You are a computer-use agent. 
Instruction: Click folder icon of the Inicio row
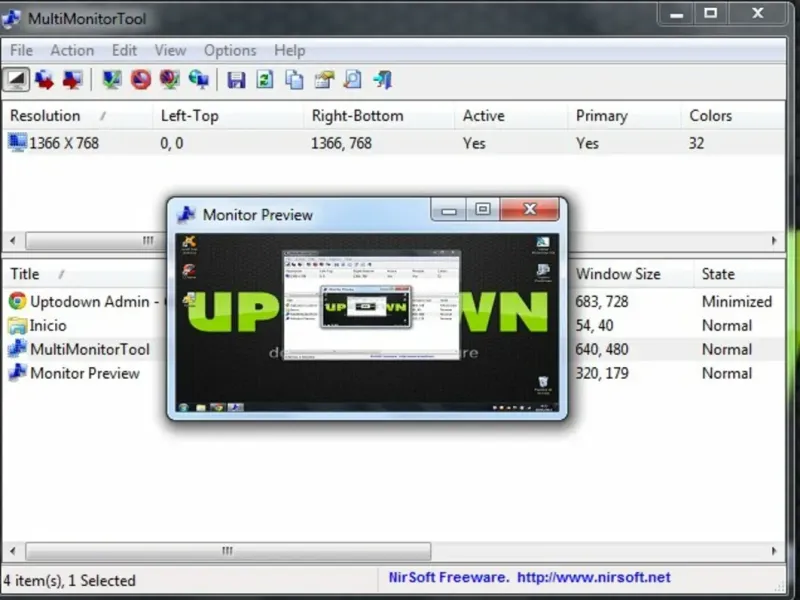coord(17,326)
